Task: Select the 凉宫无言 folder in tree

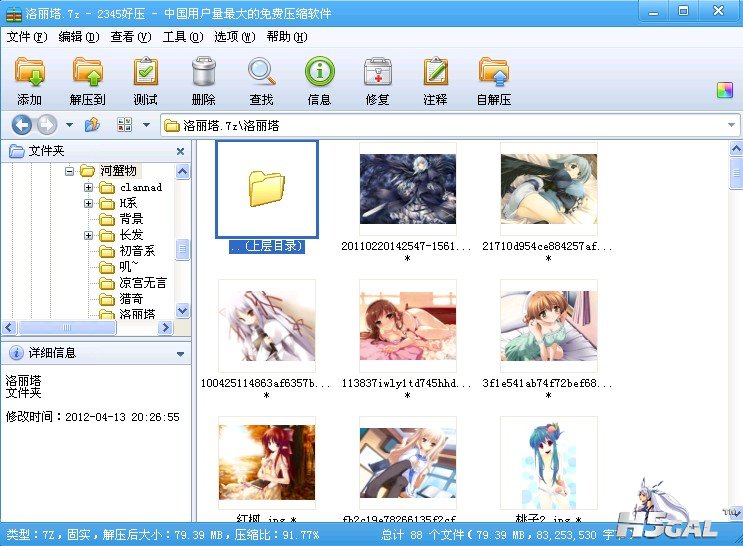Action: click(143, 283)
